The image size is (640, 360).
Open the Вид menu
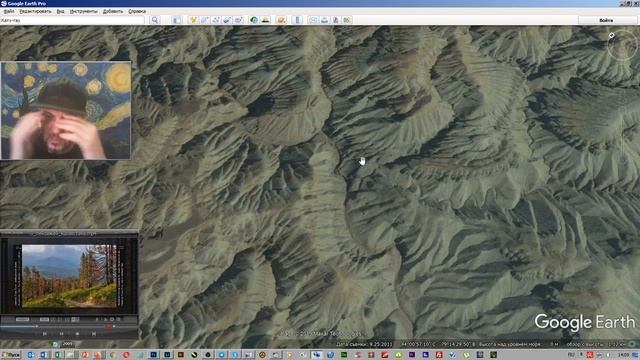(x=60, y=11)
